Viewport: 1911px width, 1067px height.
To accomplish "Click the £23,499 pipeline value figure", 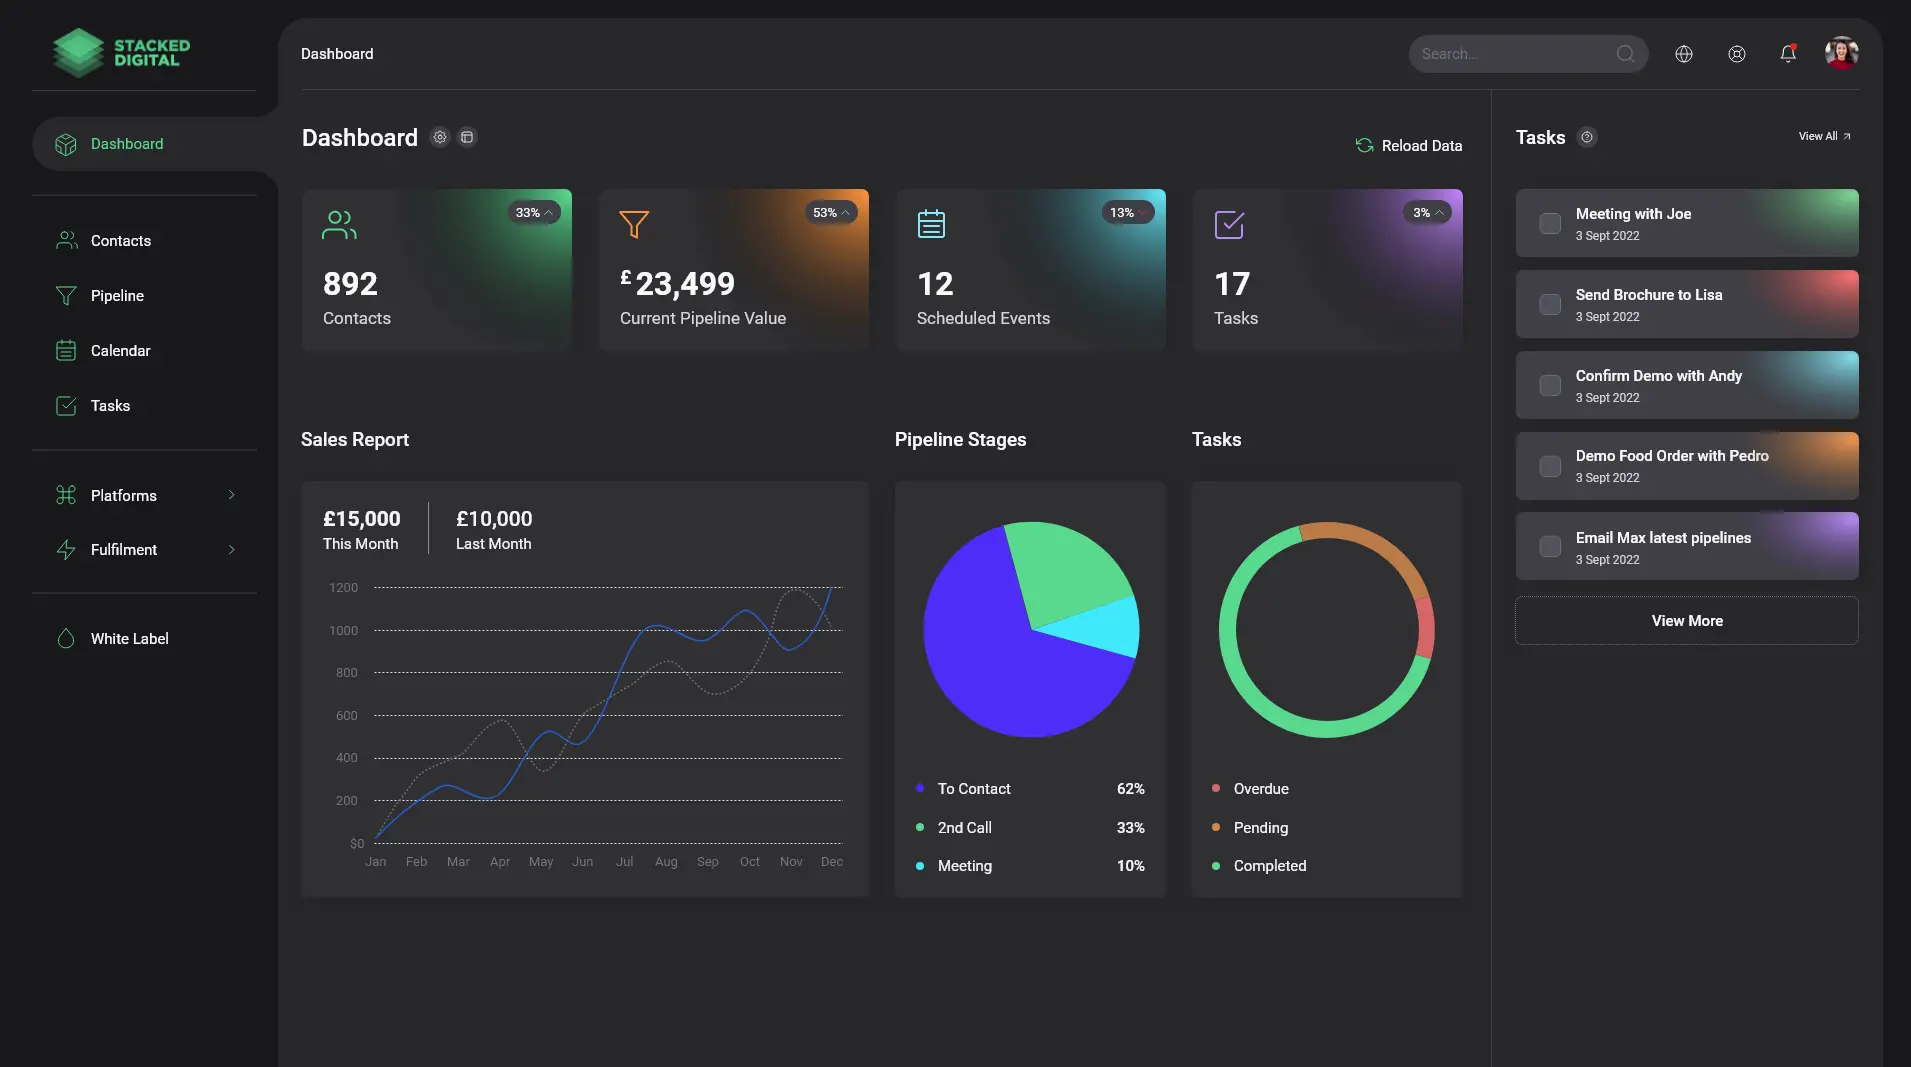I will point(677,284).
